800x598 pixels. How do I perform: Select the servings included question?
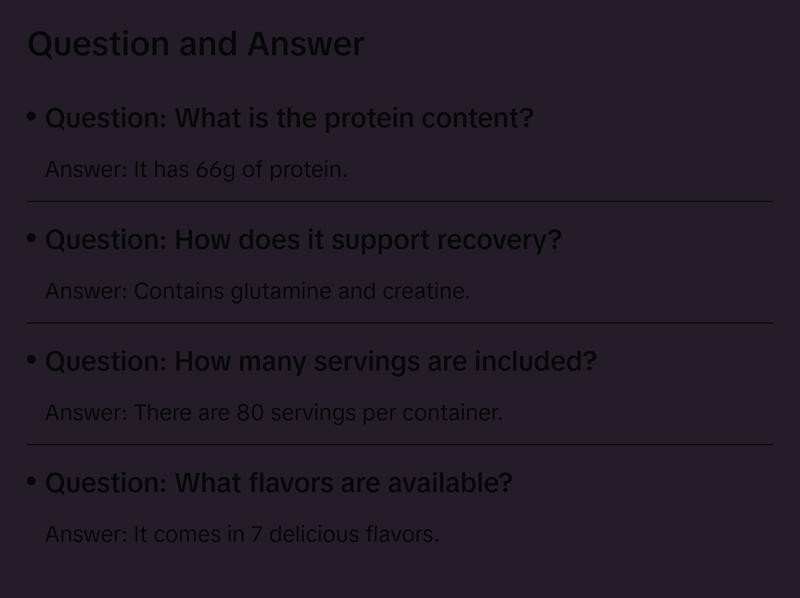pos(320,361)
